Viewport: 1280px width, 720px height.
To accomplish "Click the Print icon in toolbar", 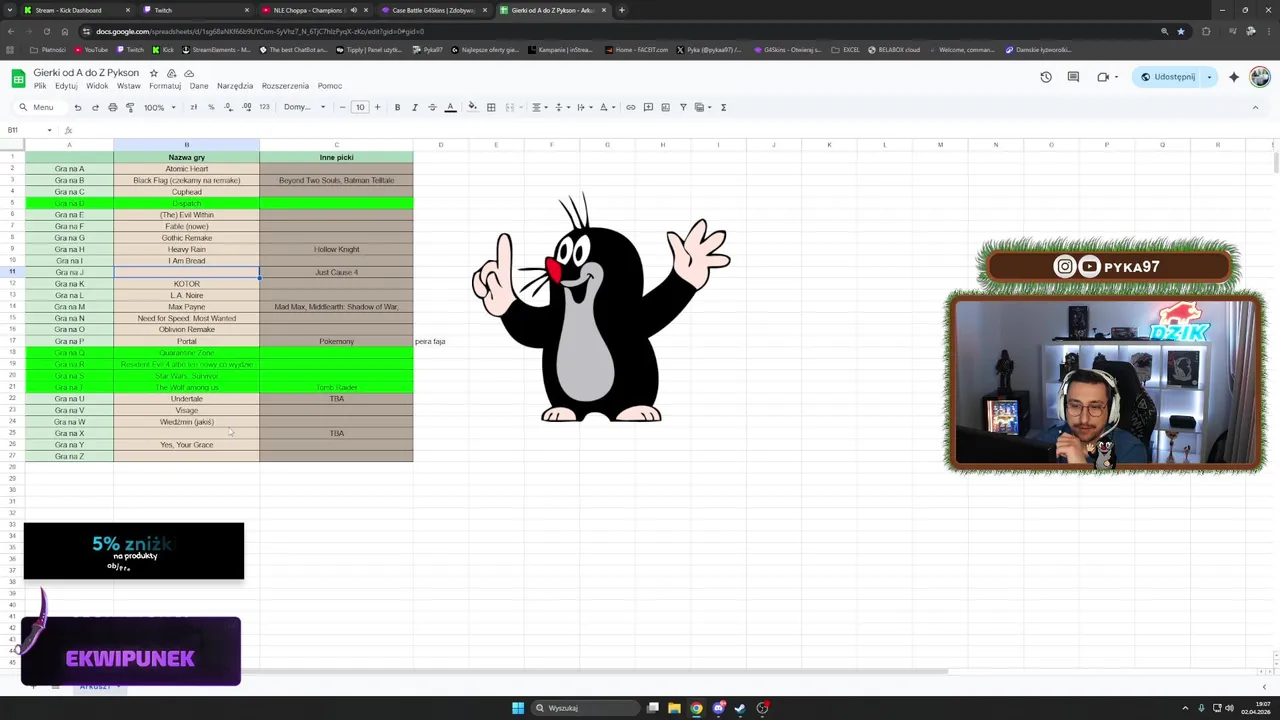I will 112,107.
